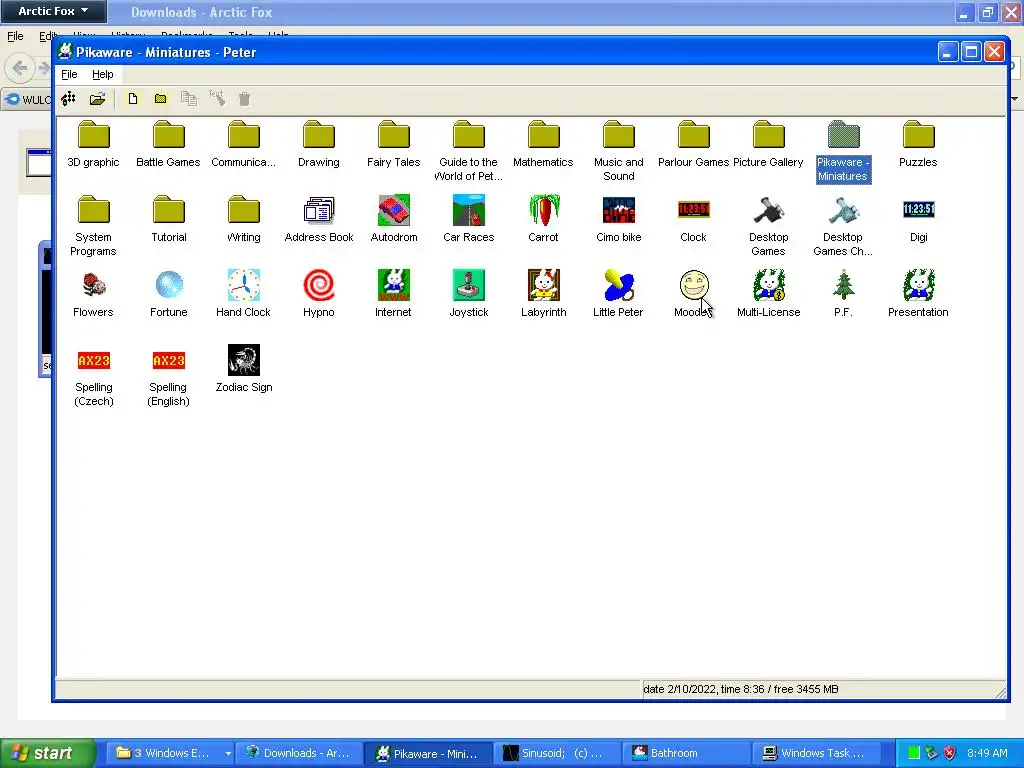Select the Clock program icon

(x=694, y=219)
